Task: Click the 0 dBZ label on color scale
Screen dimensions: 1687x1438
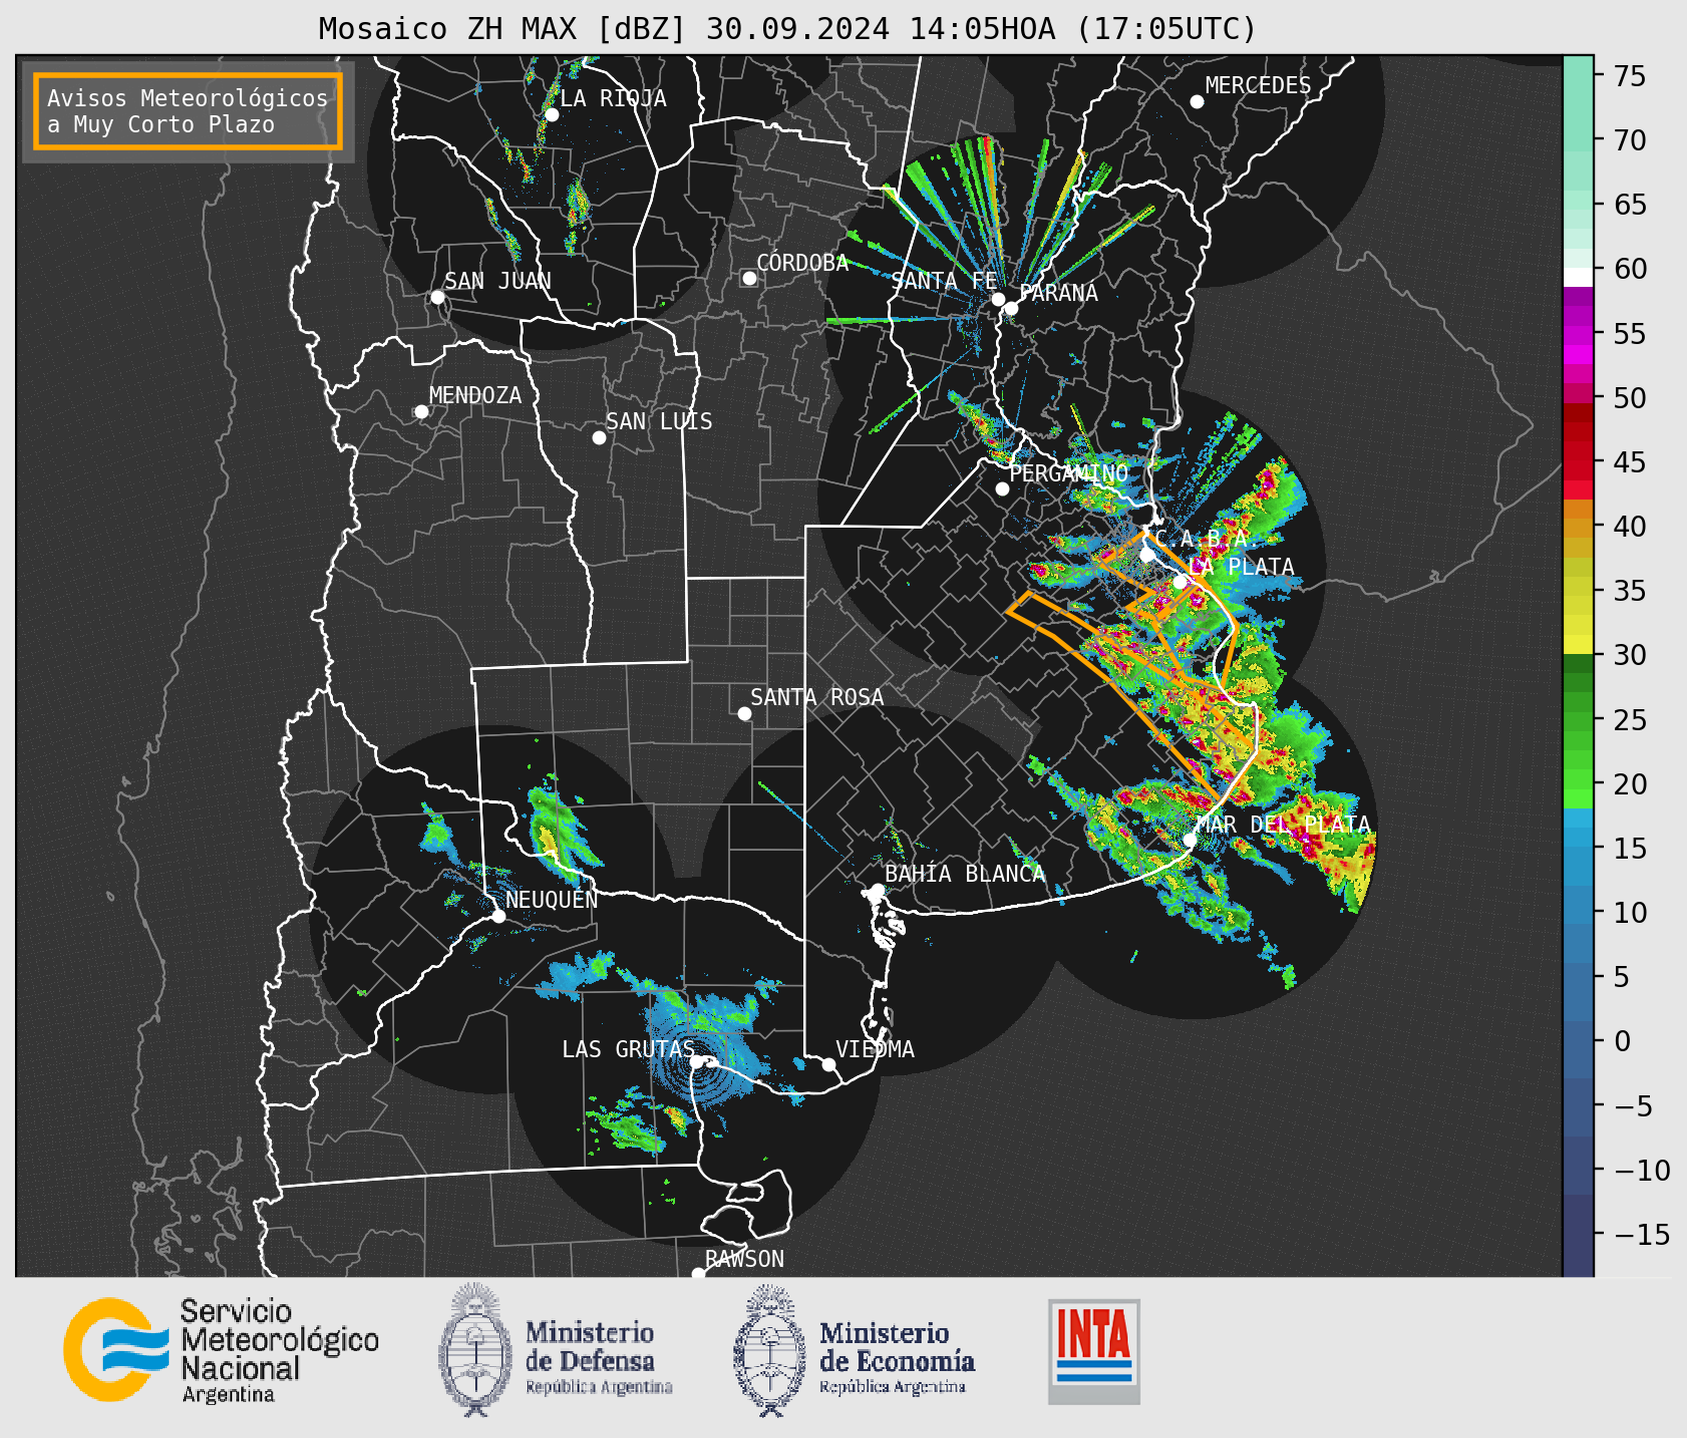Action: (x=1622, y=1041)
